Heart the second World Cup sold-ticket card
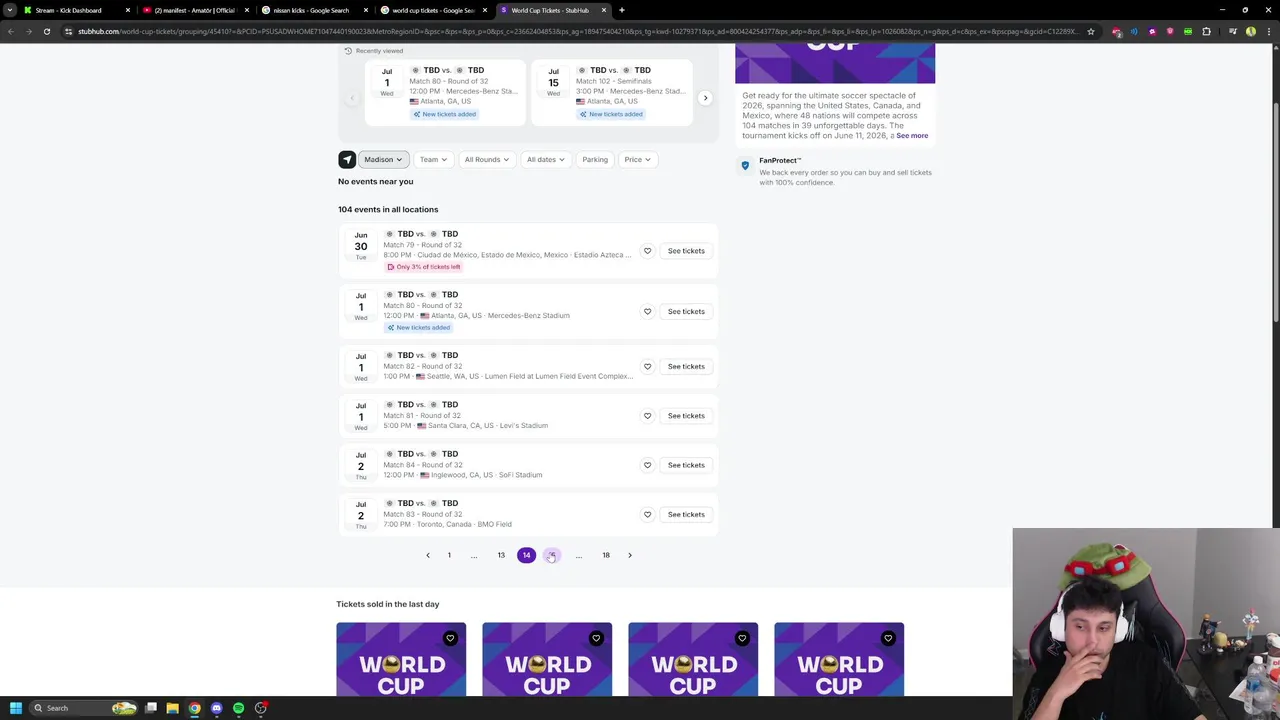The image size is (1280, 720). (x=596, y=638)
